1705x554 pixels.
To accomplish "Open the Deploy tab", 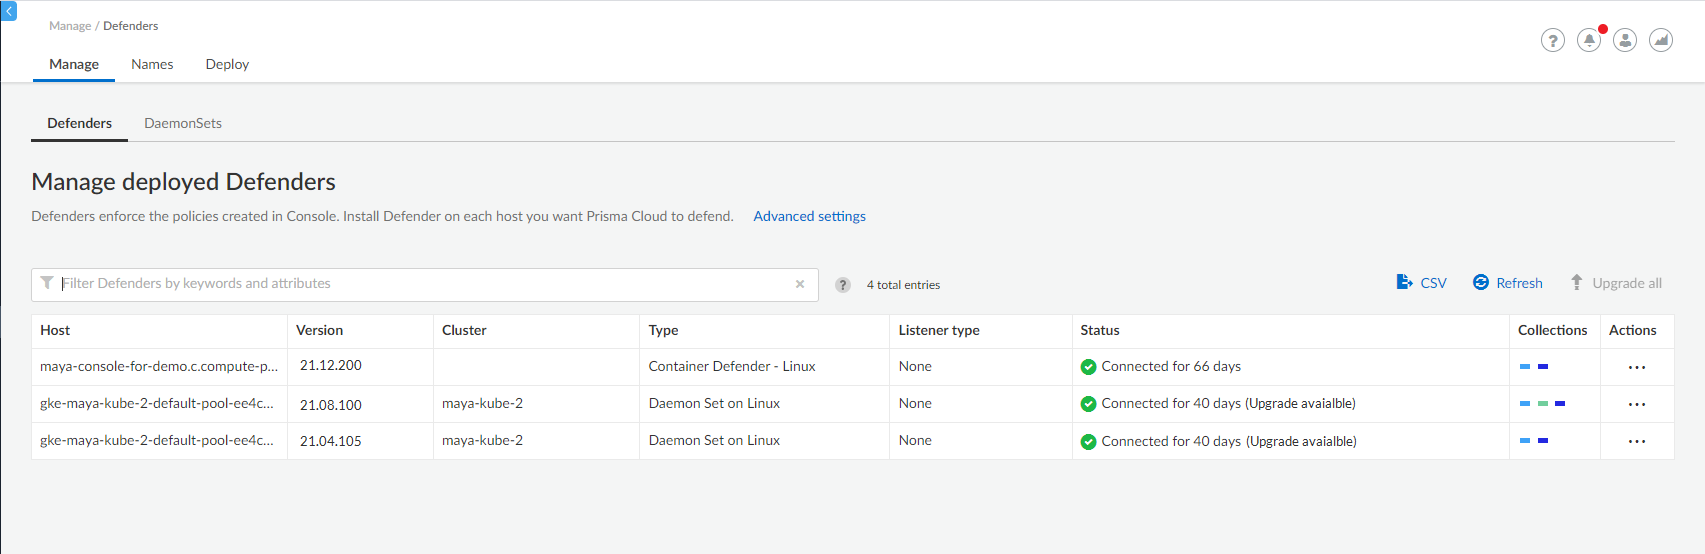I will click(227, 64).
